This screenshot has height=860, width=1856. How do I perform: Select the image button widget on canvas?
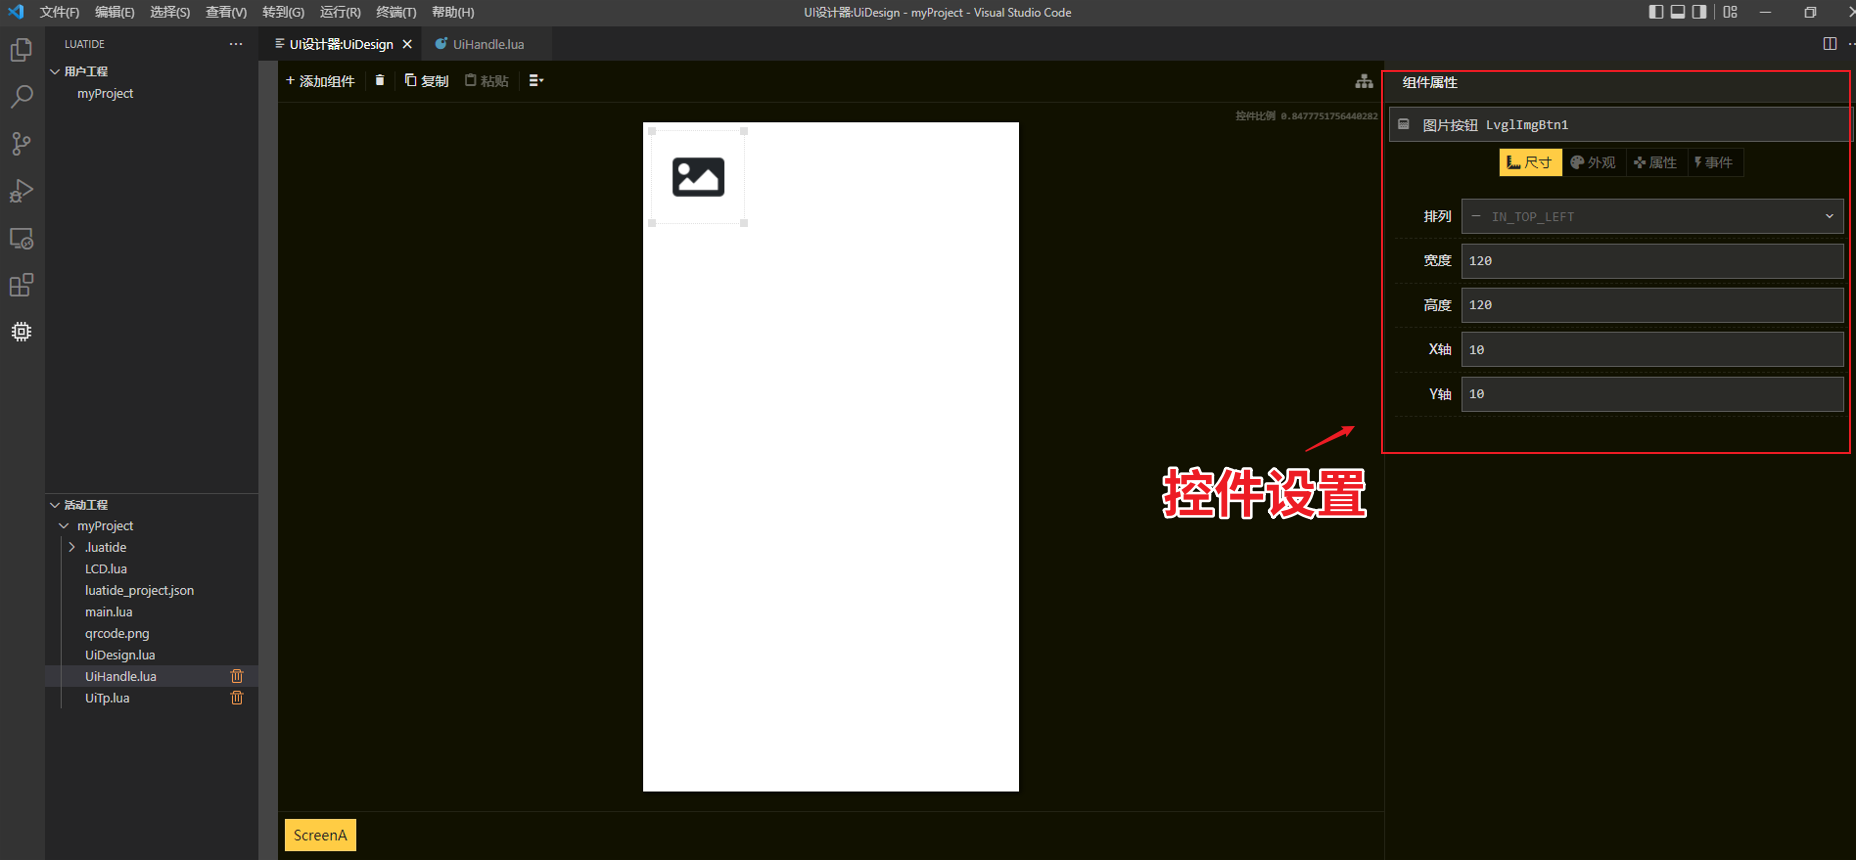pyautogui.click(x=698, y=177)
